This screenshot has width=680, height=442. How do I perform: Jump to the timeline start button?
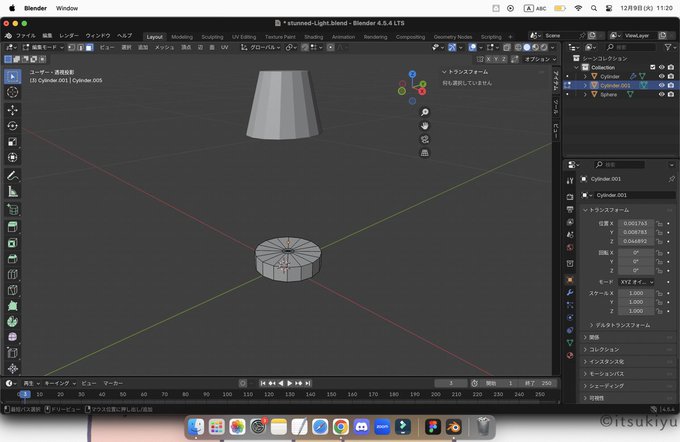pos(263,383)
